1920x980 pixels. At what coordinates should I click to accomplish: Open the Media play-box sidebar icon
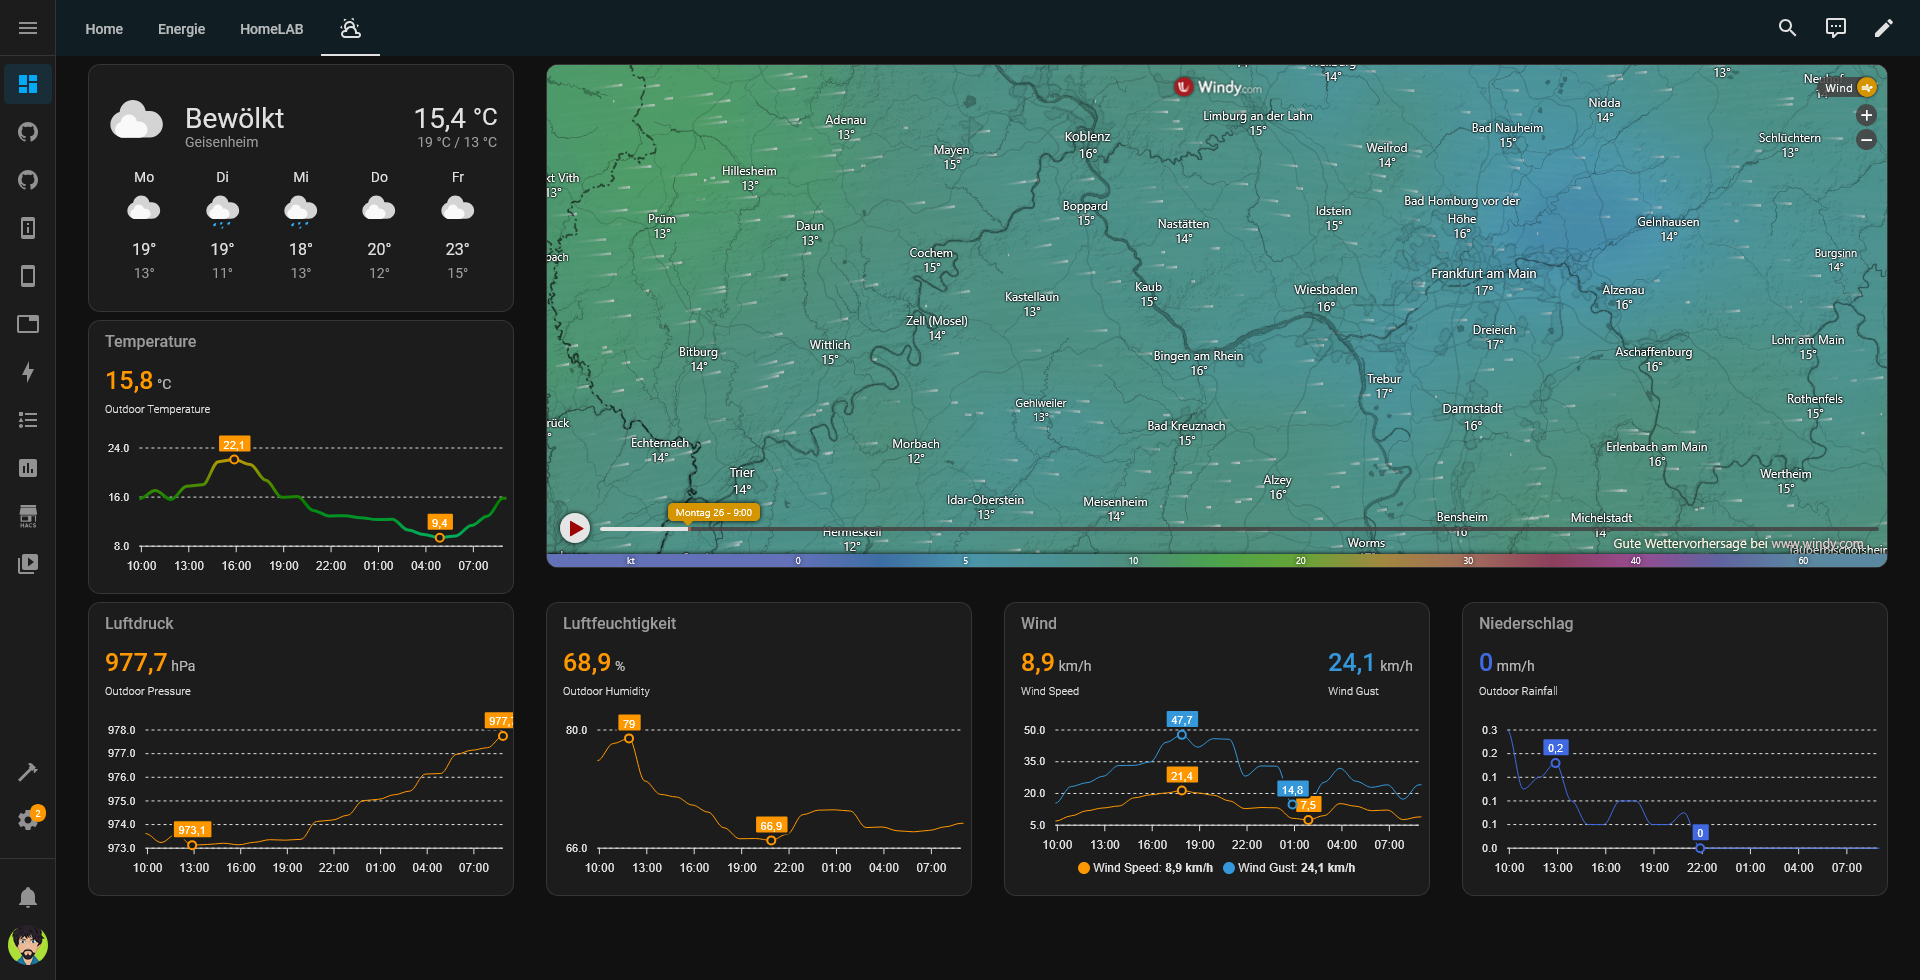pyautogui.click(x=28, y=564)
